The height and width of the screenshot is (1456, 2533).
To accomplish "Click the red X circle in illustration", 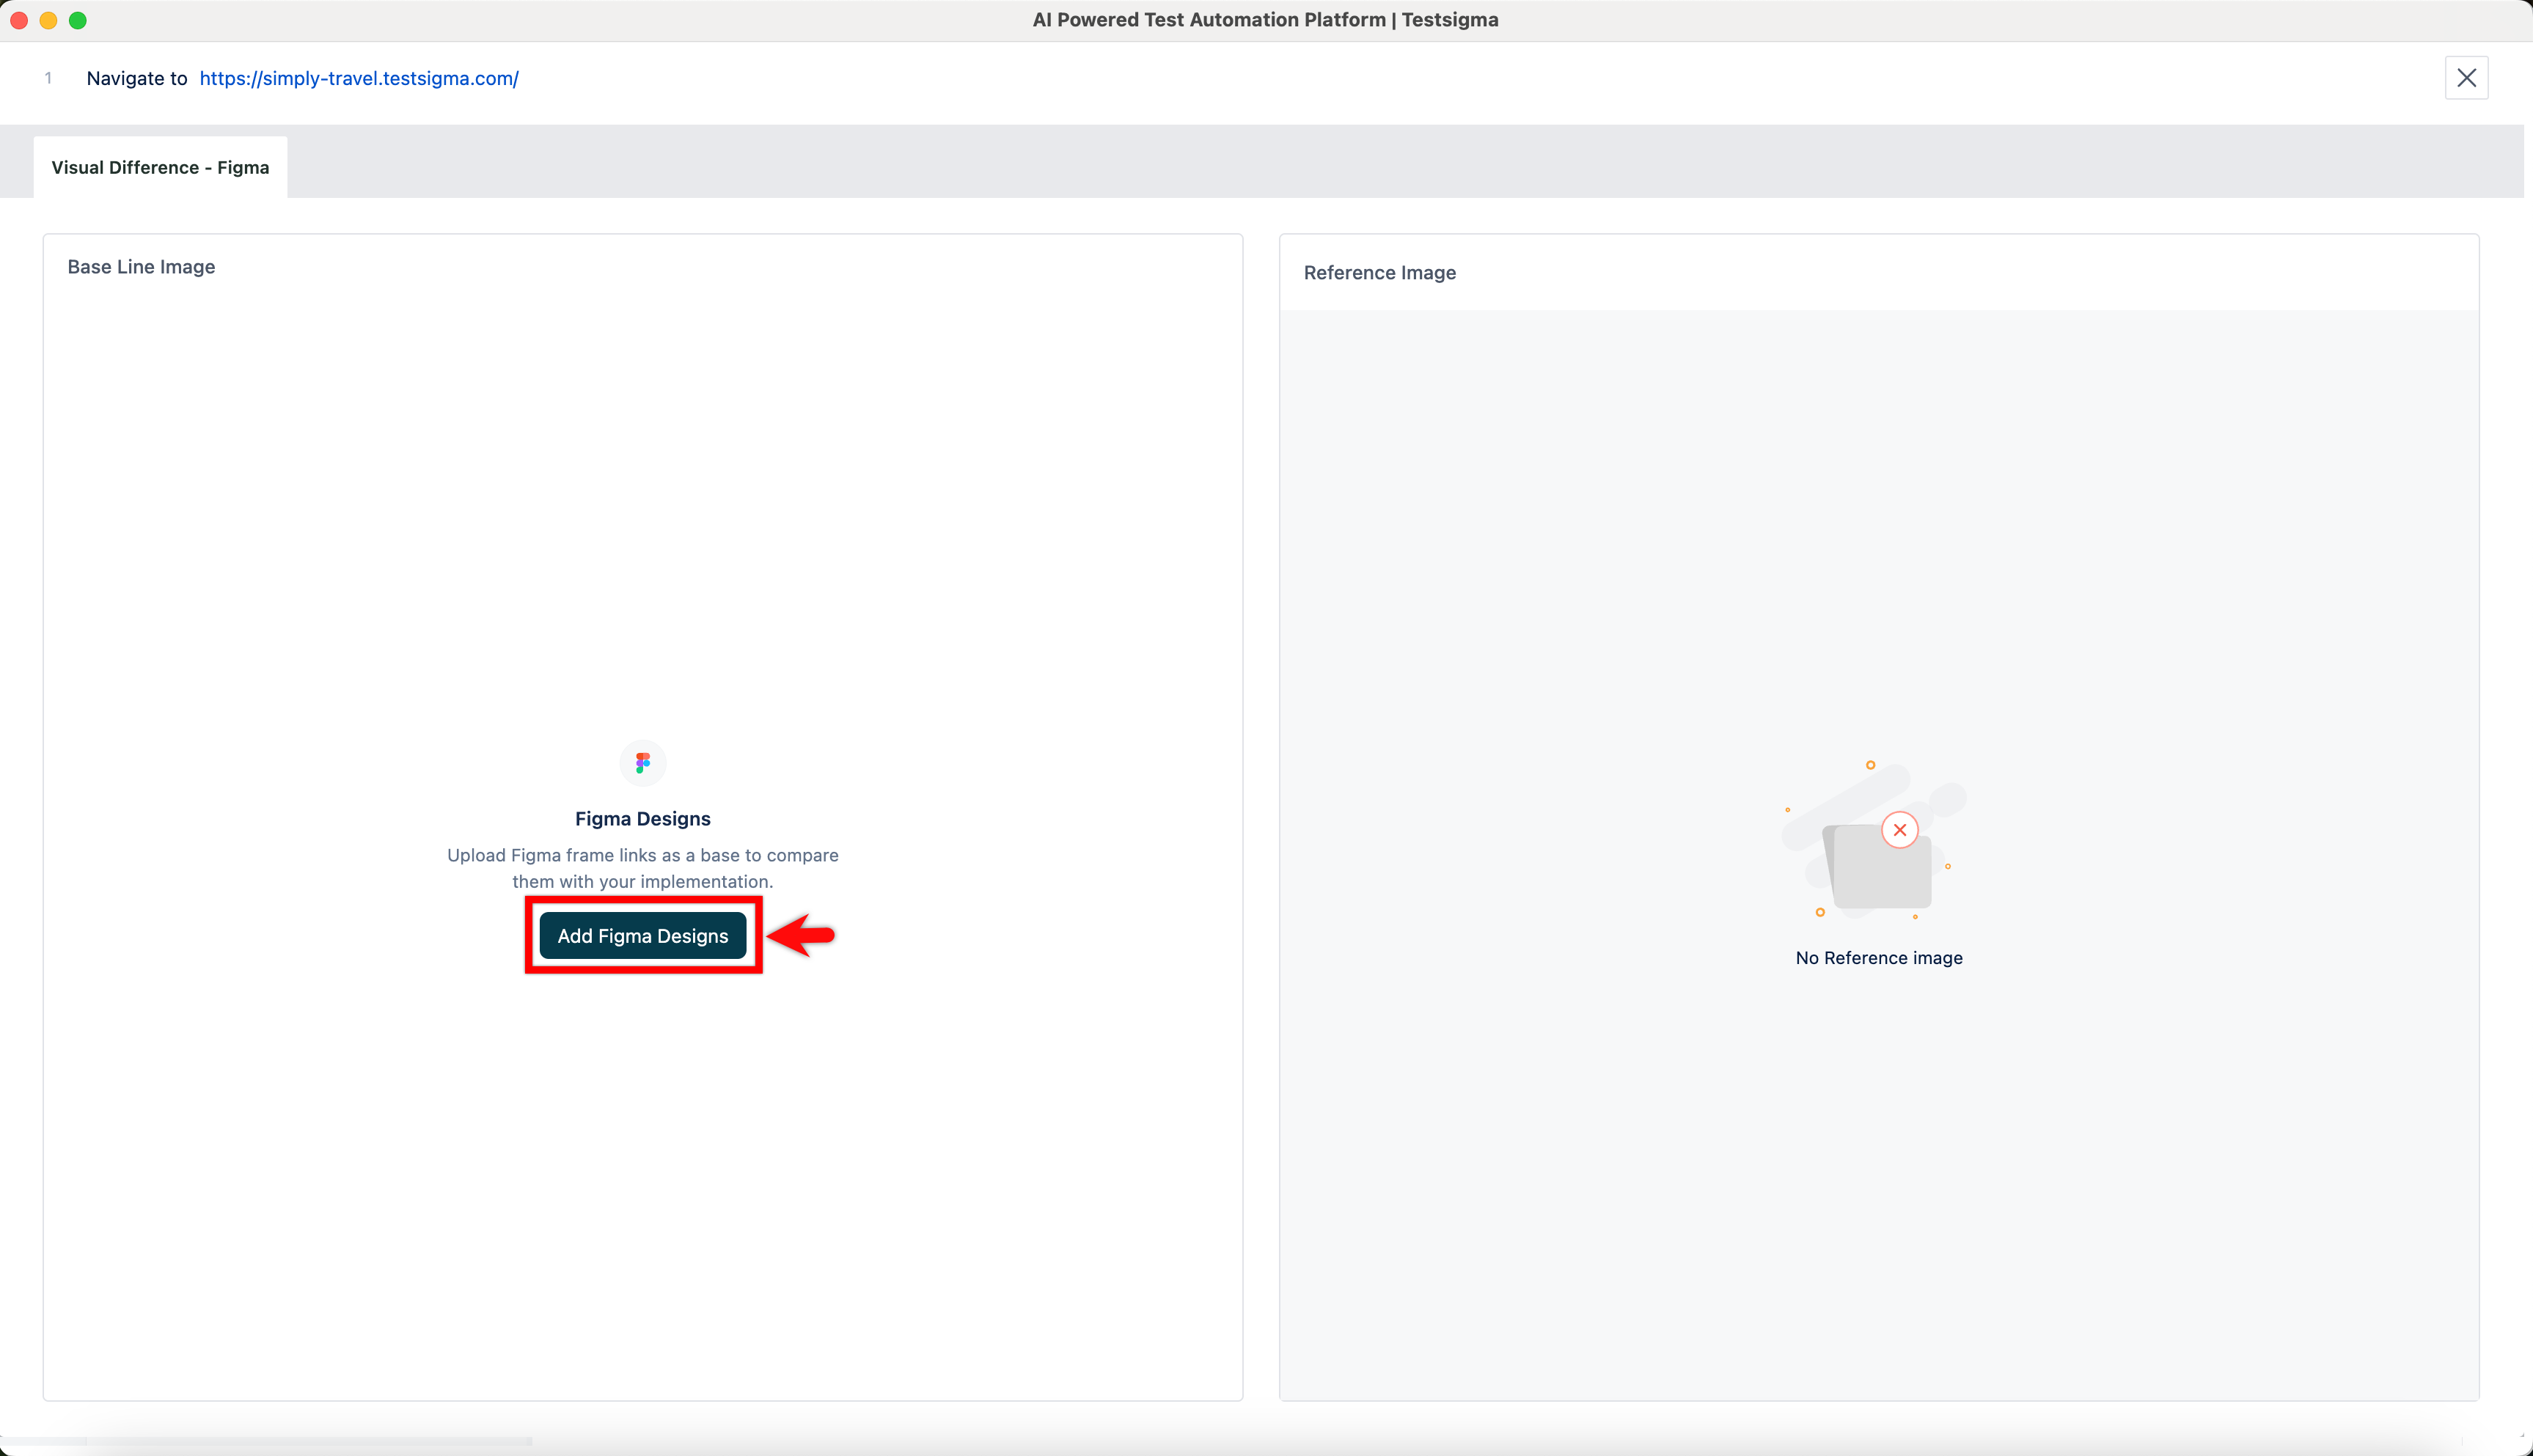I will [x=1899, y=830].
